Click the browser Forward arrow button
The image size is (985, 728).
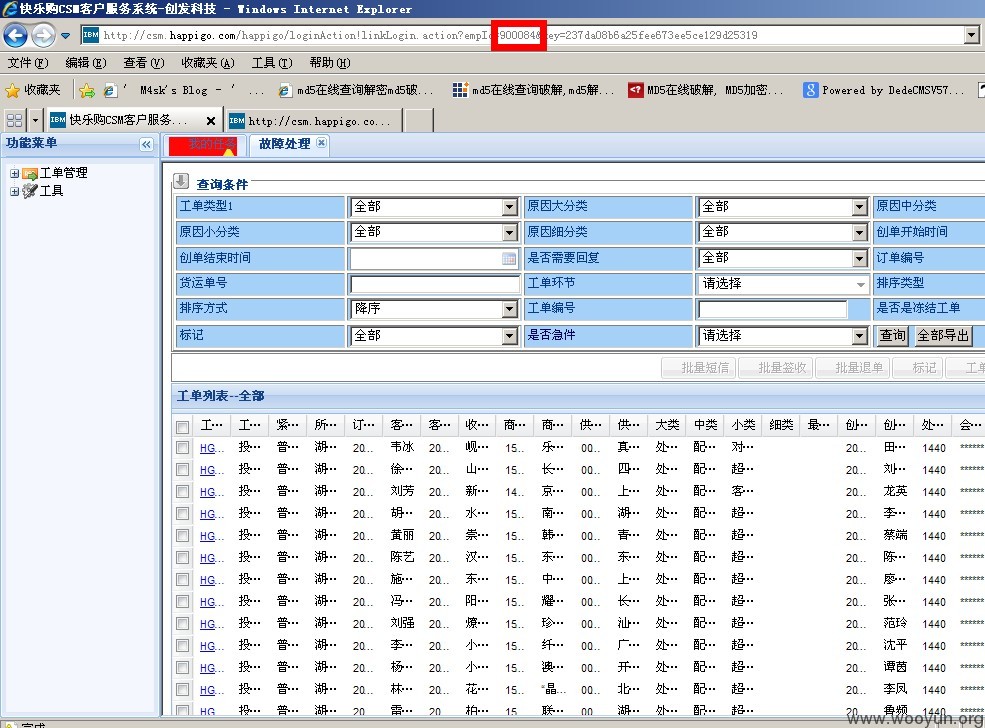coord(43,35)
